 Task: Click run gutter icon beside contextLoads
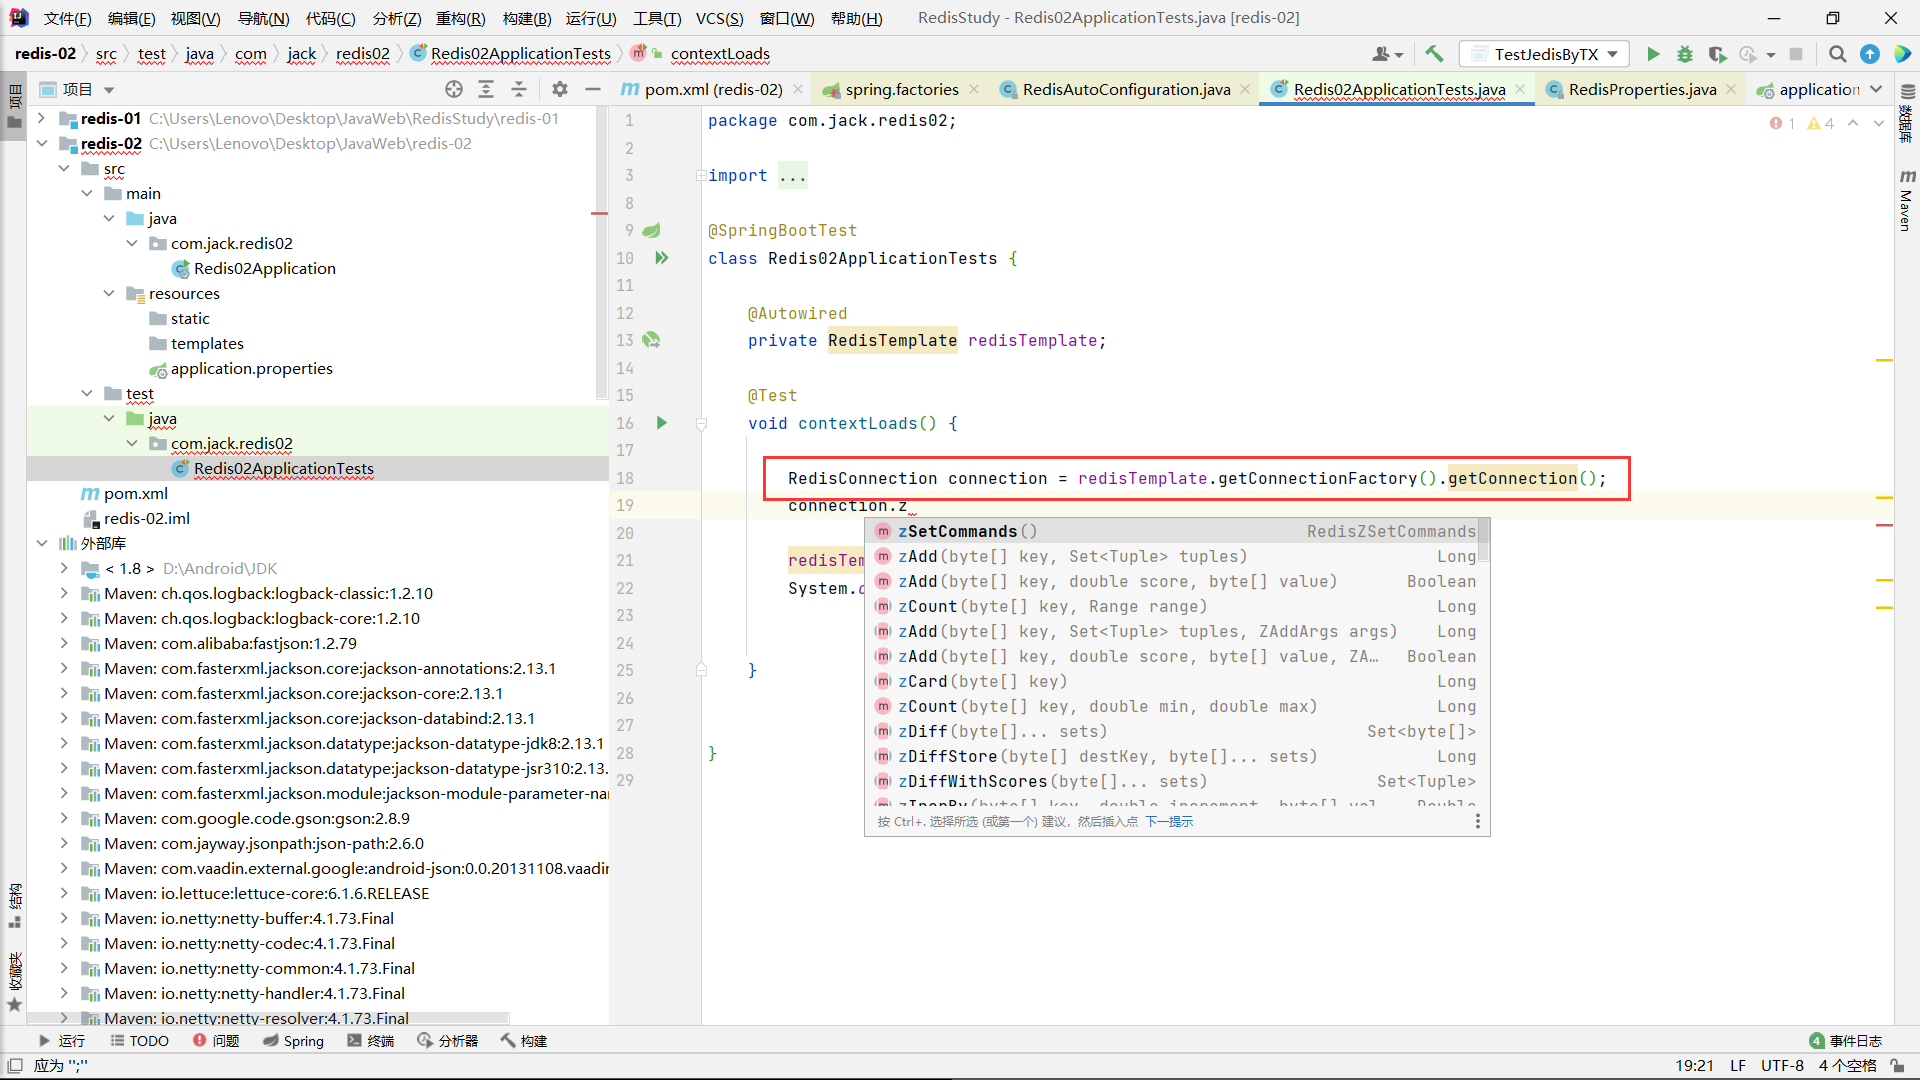click(x=661, y=423)
